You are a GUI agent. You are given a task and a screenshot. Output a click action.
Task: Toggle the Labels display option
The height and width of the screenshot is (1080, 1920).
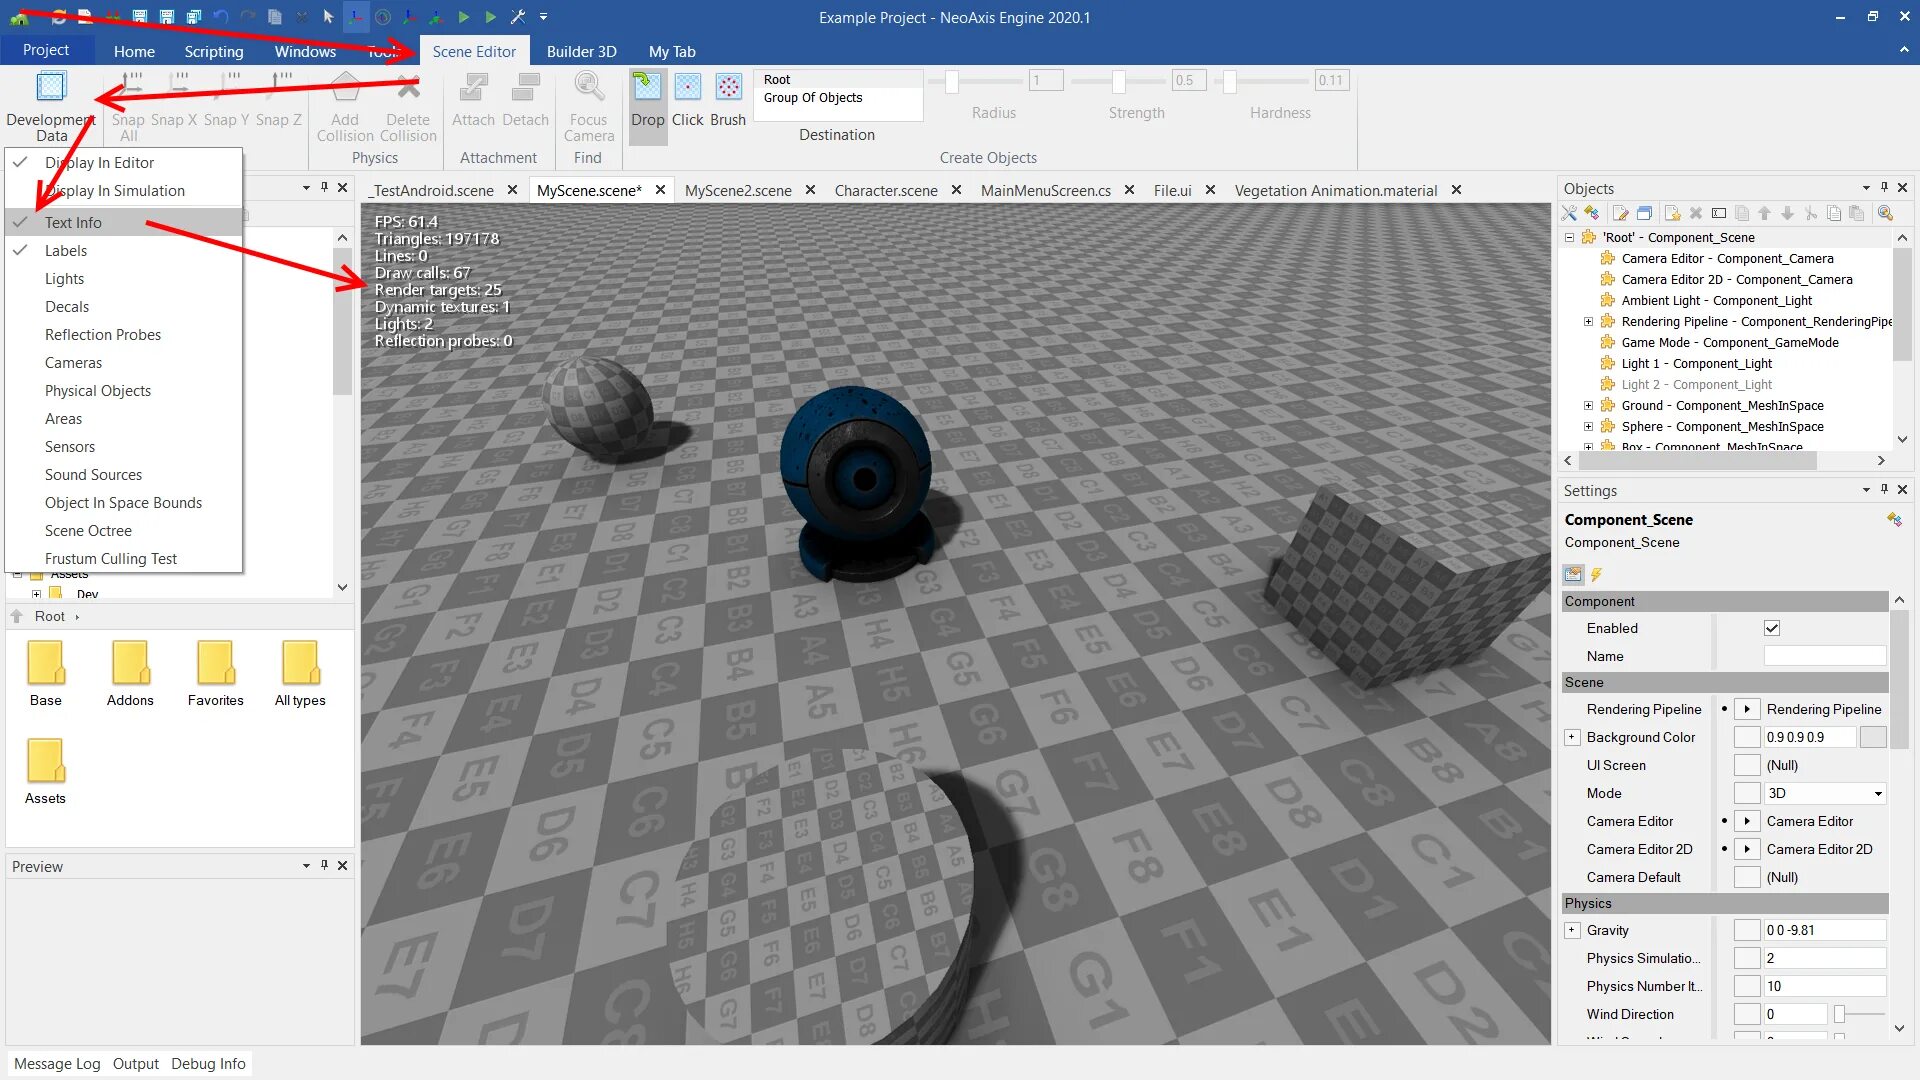click(x=66, y=251)
